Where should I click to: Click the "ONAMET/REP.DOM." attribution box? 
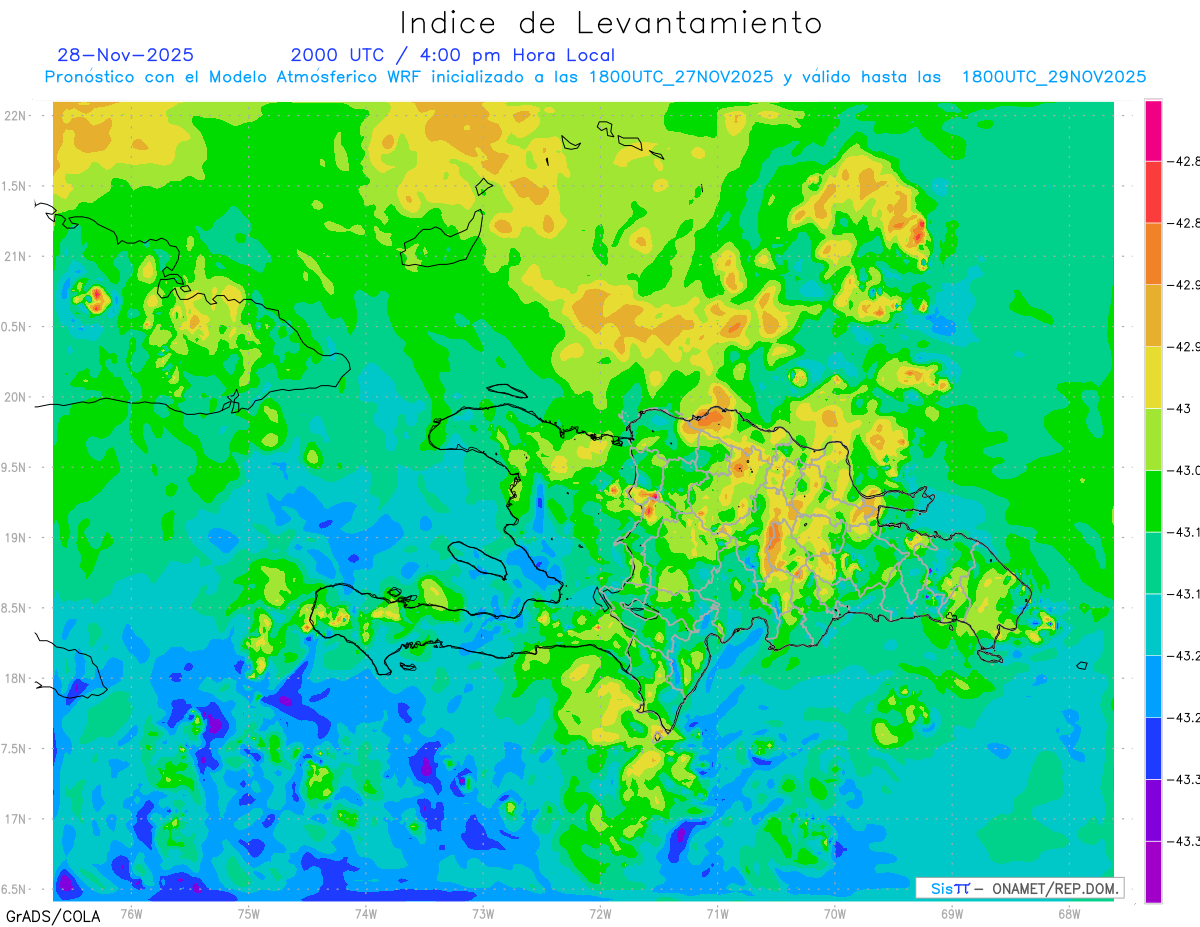click(1020, 888)
